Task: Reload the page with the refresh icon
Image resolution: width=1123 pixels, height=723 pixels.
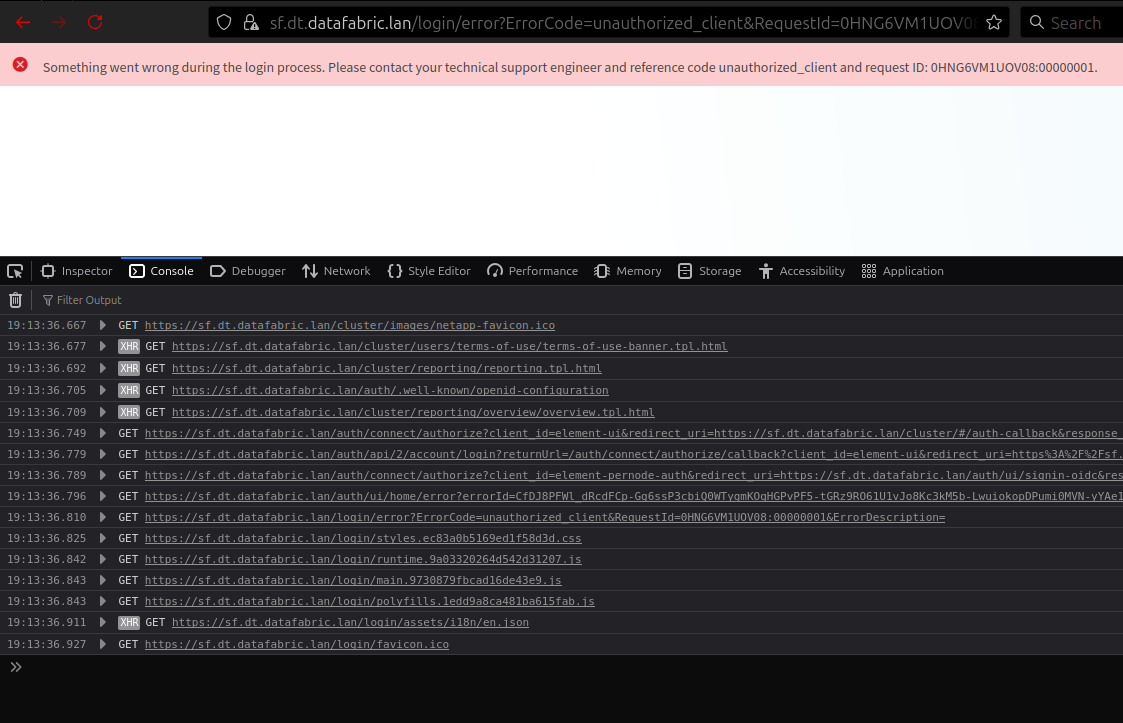Action: coord(95,22)
